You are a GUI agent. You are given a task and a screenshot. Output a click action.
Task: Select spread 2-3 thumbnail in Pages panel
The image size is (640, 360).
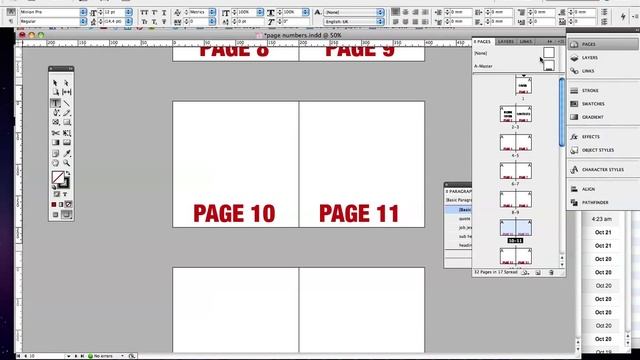pyautogui.click(x=516, y=114)
